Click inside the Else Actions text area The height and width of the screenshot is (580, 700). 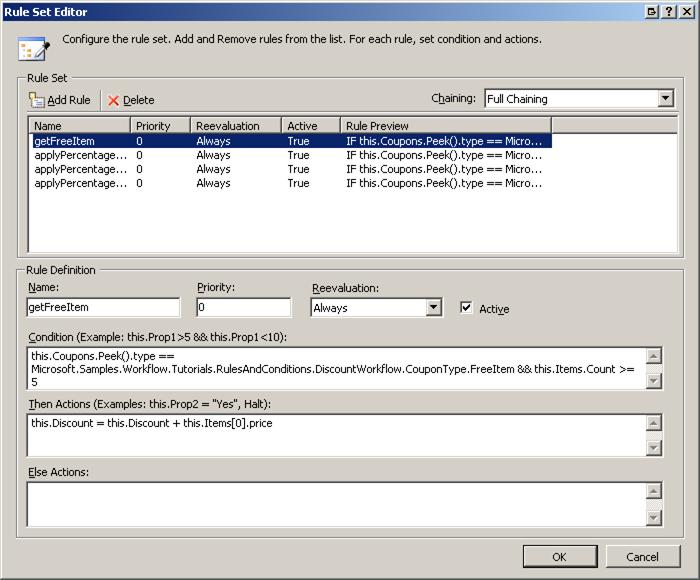tap(334, 504)
